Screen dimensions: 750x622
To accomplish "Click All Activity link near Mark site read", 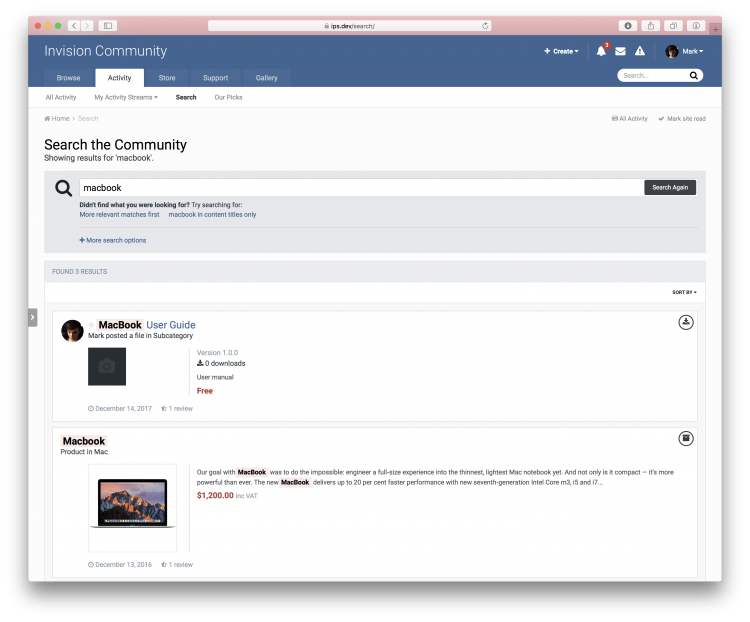I will point(629,119).
